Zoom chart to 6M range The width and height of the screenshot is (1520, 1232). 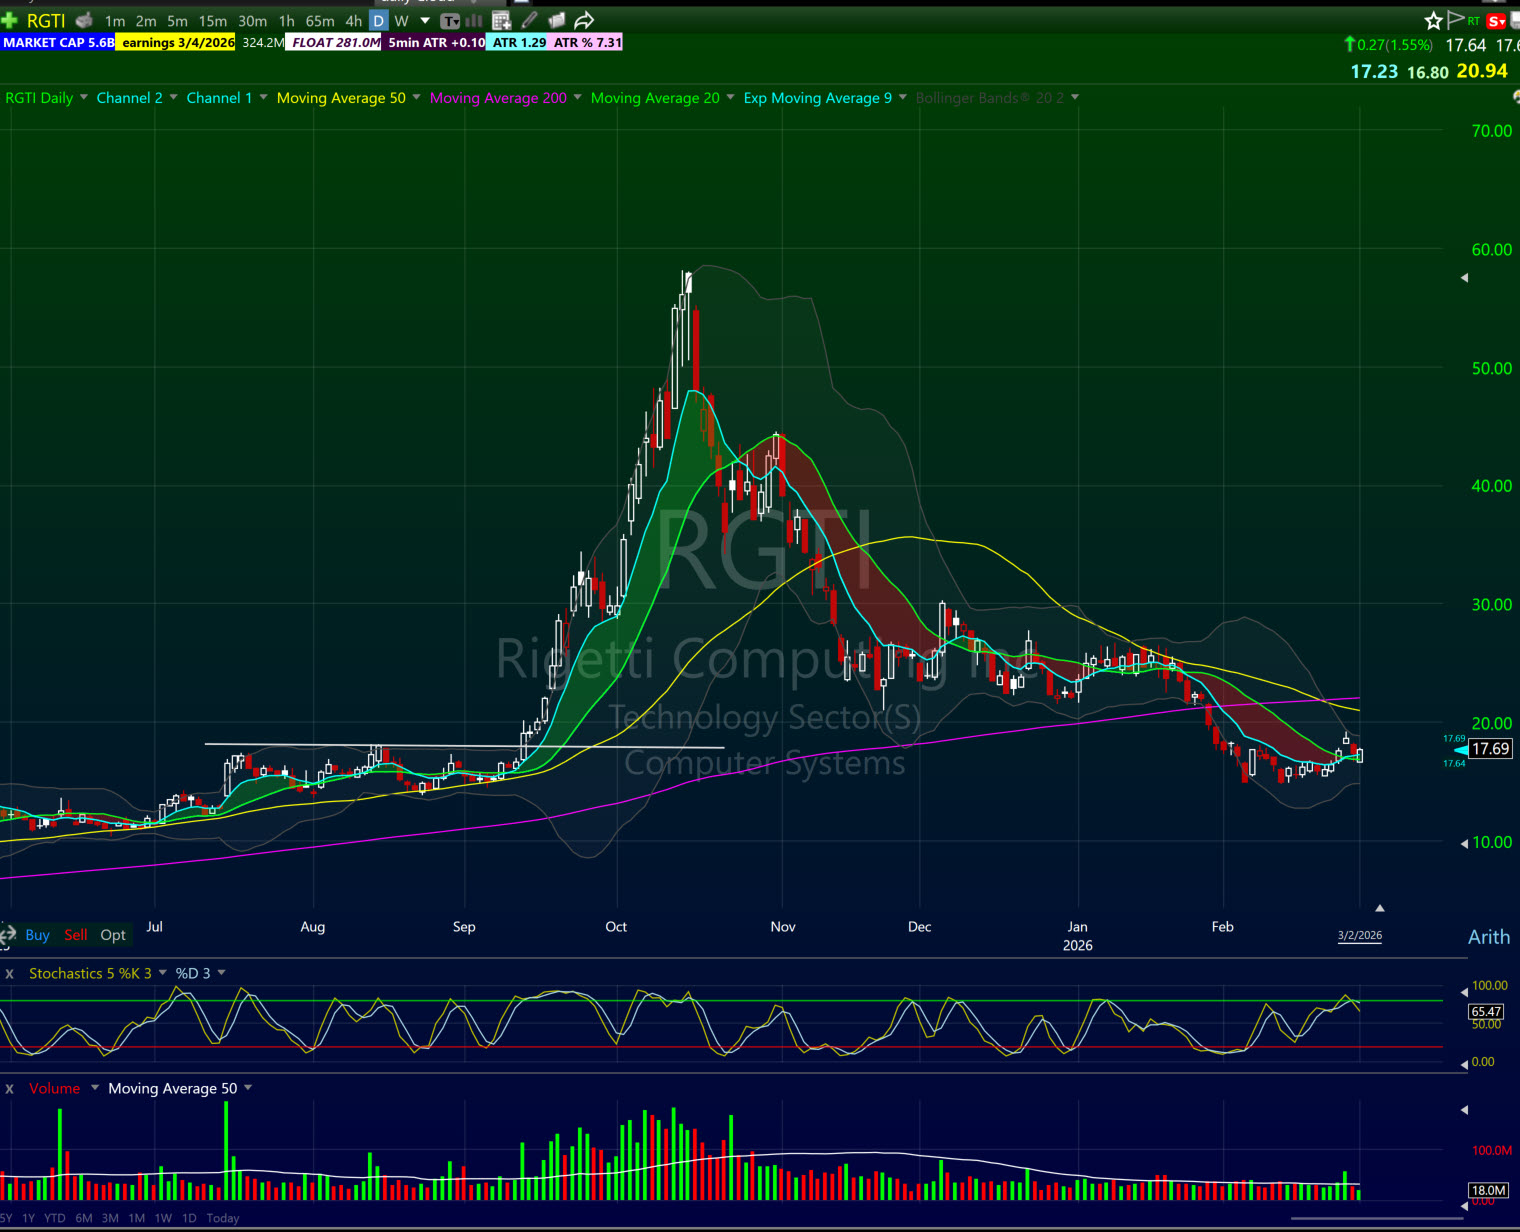pyautogui.click(x=83, y=1218)
